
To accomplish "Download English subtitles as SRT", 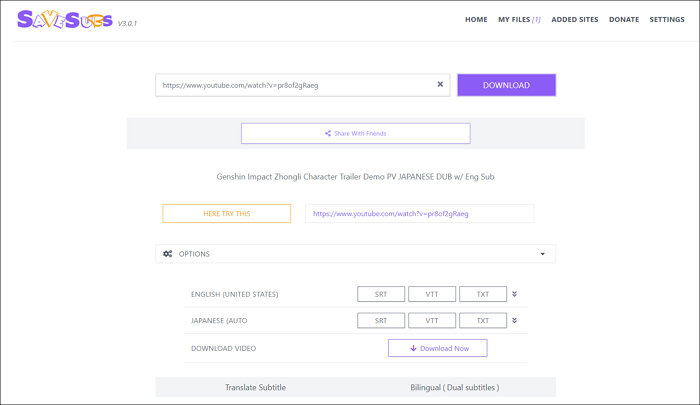I will (381, 294).
